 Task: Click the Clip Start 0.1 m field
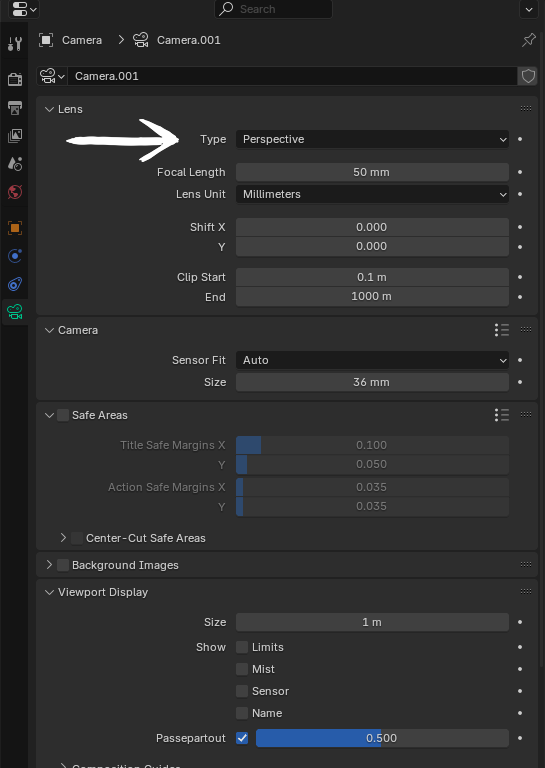coord(372,277)
